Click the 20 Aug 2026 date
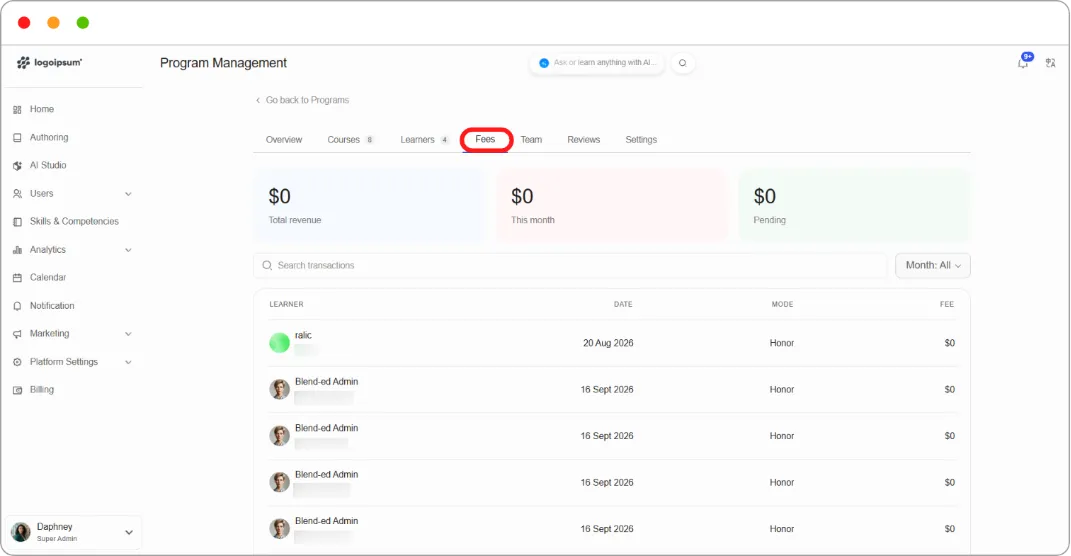Image resolution: width=1071 pixels, height=556 pixels. [608, 343]
